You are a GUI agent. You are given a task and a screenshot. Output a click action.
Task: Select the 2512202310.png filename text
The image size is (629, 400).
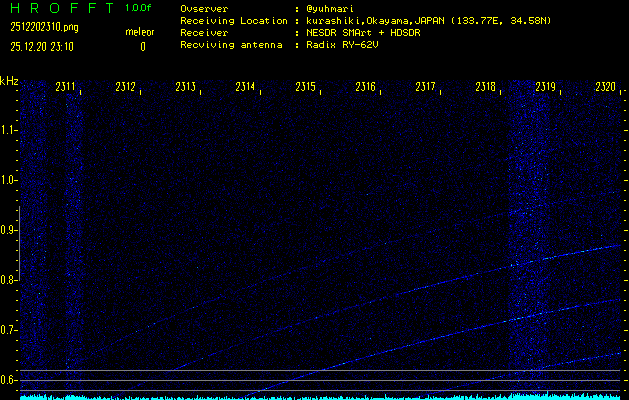pyautogui.click(x=44, y=27)
